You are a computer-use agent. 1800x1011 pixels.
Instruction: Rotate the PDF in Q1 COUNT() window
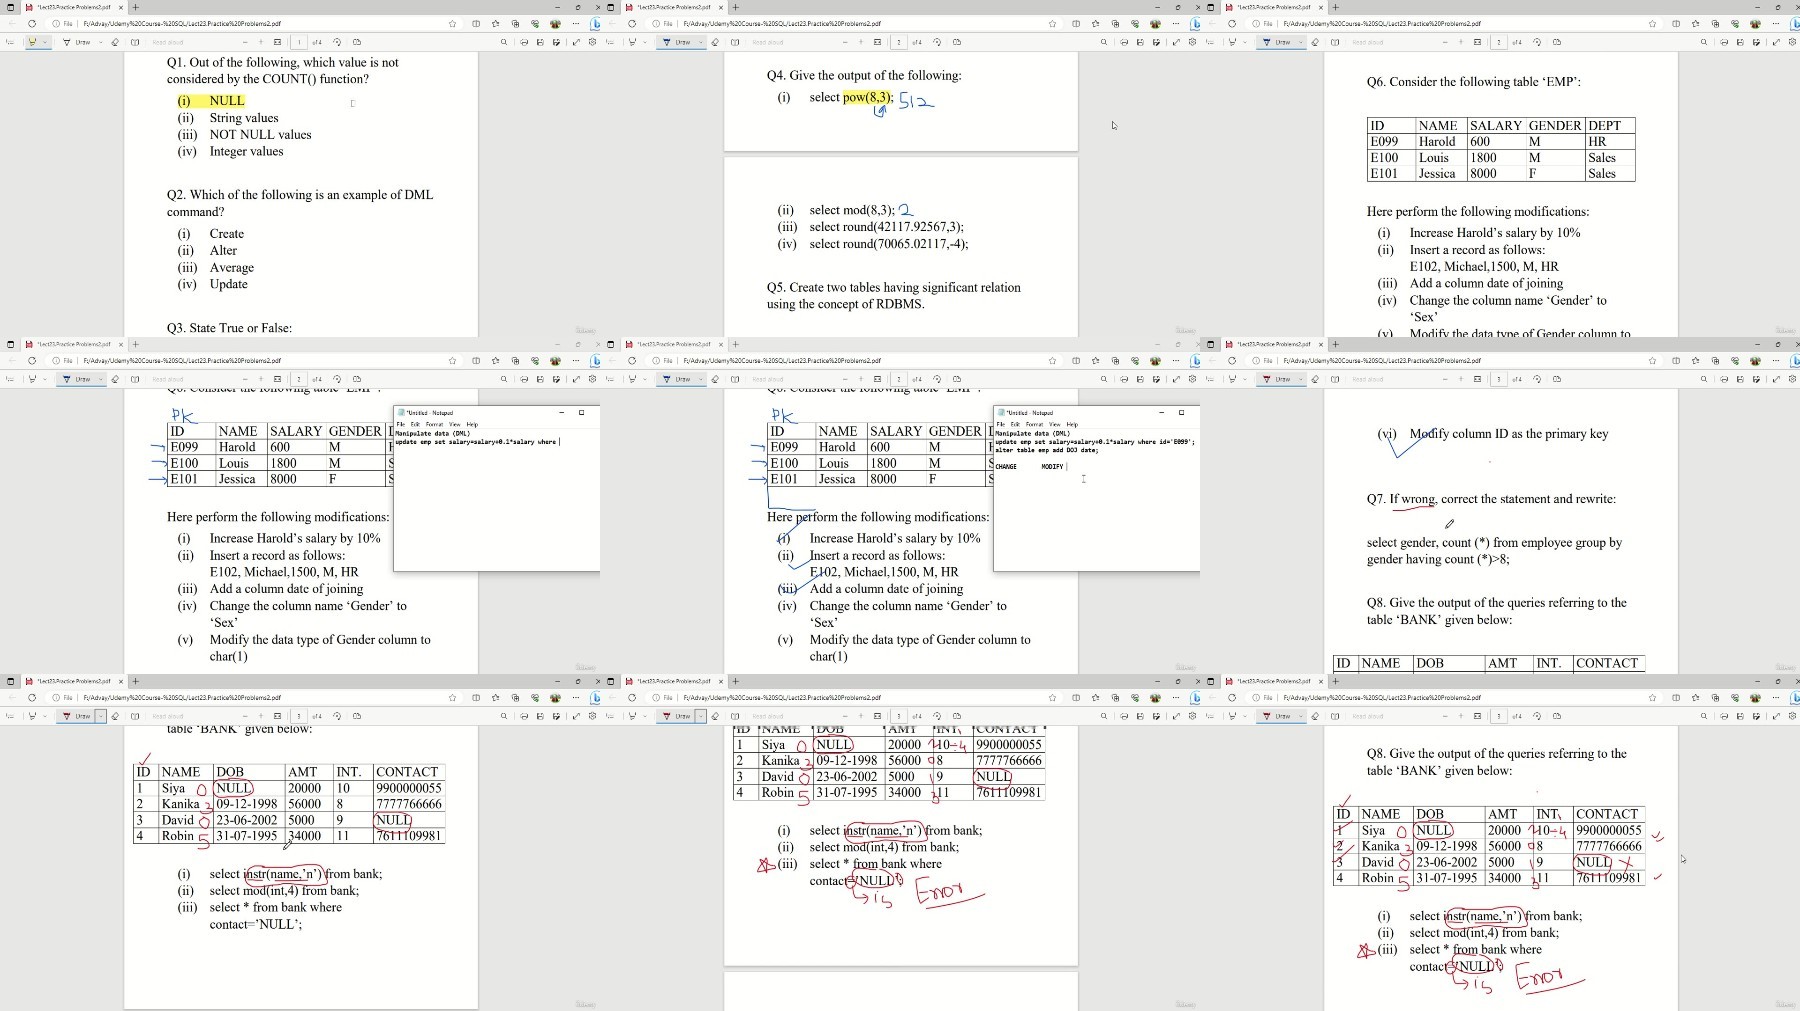click(x=337, y=42)
